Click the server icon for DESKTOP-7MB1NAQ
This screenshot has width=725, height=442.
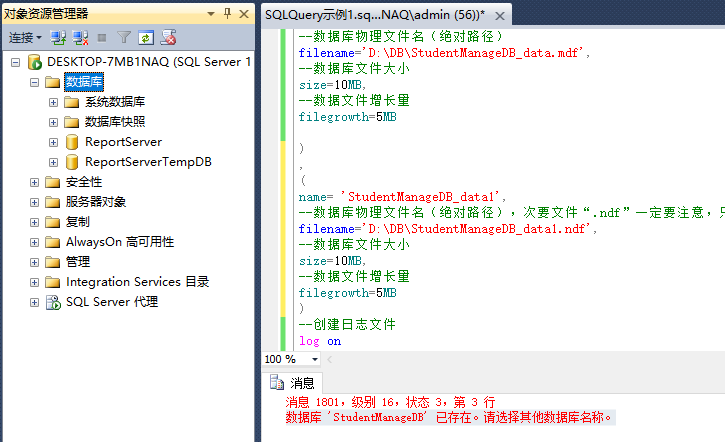[35, 62]
